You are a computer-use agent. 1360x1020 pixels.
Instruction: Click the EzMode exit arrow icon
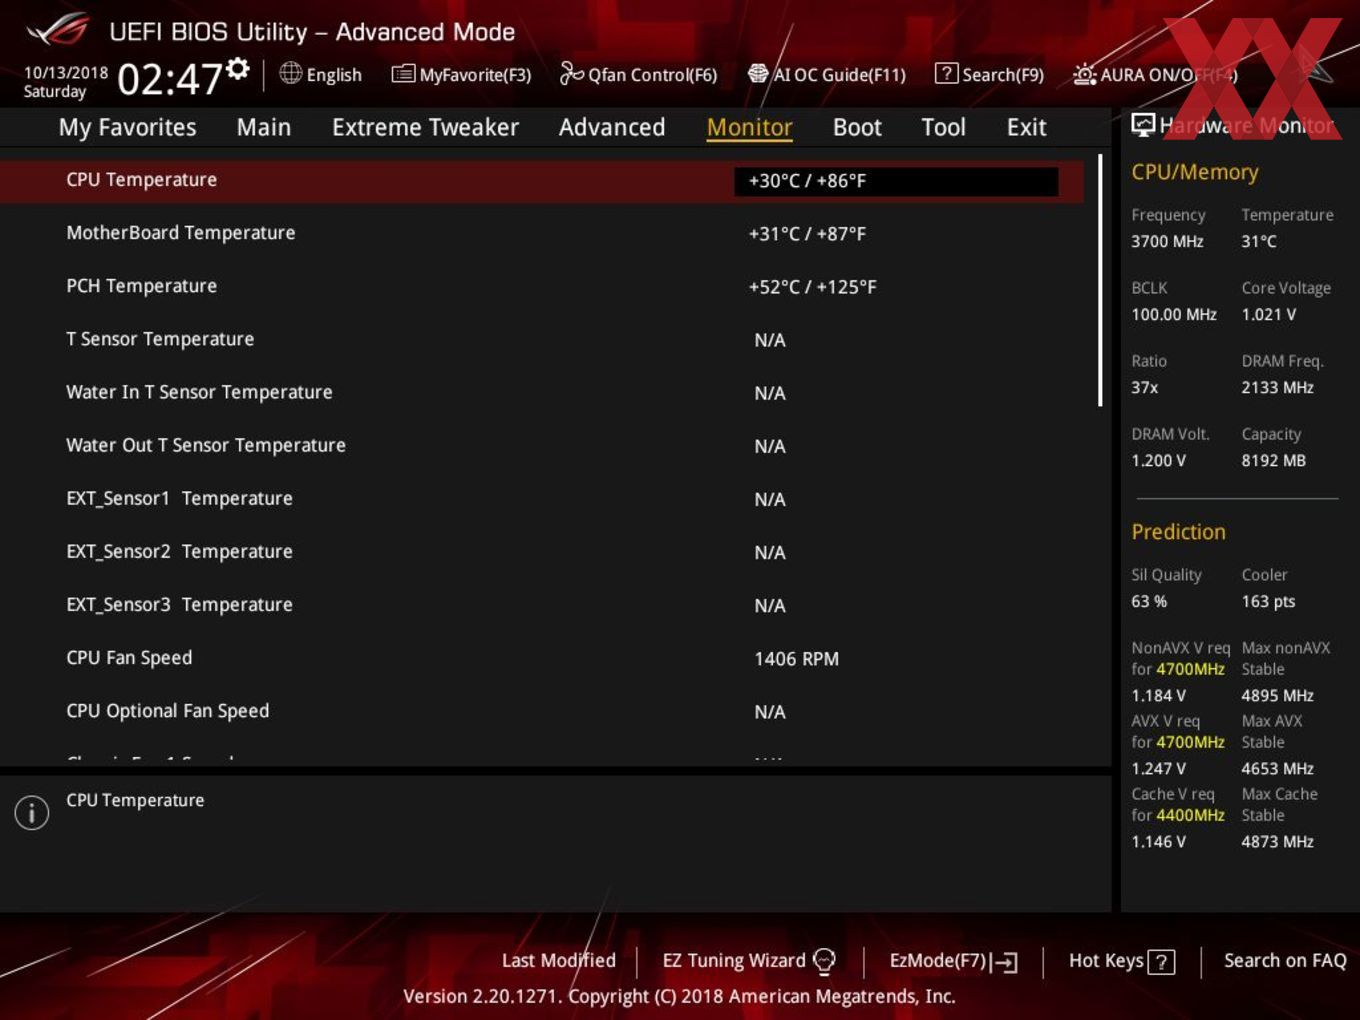[1004, 962]
